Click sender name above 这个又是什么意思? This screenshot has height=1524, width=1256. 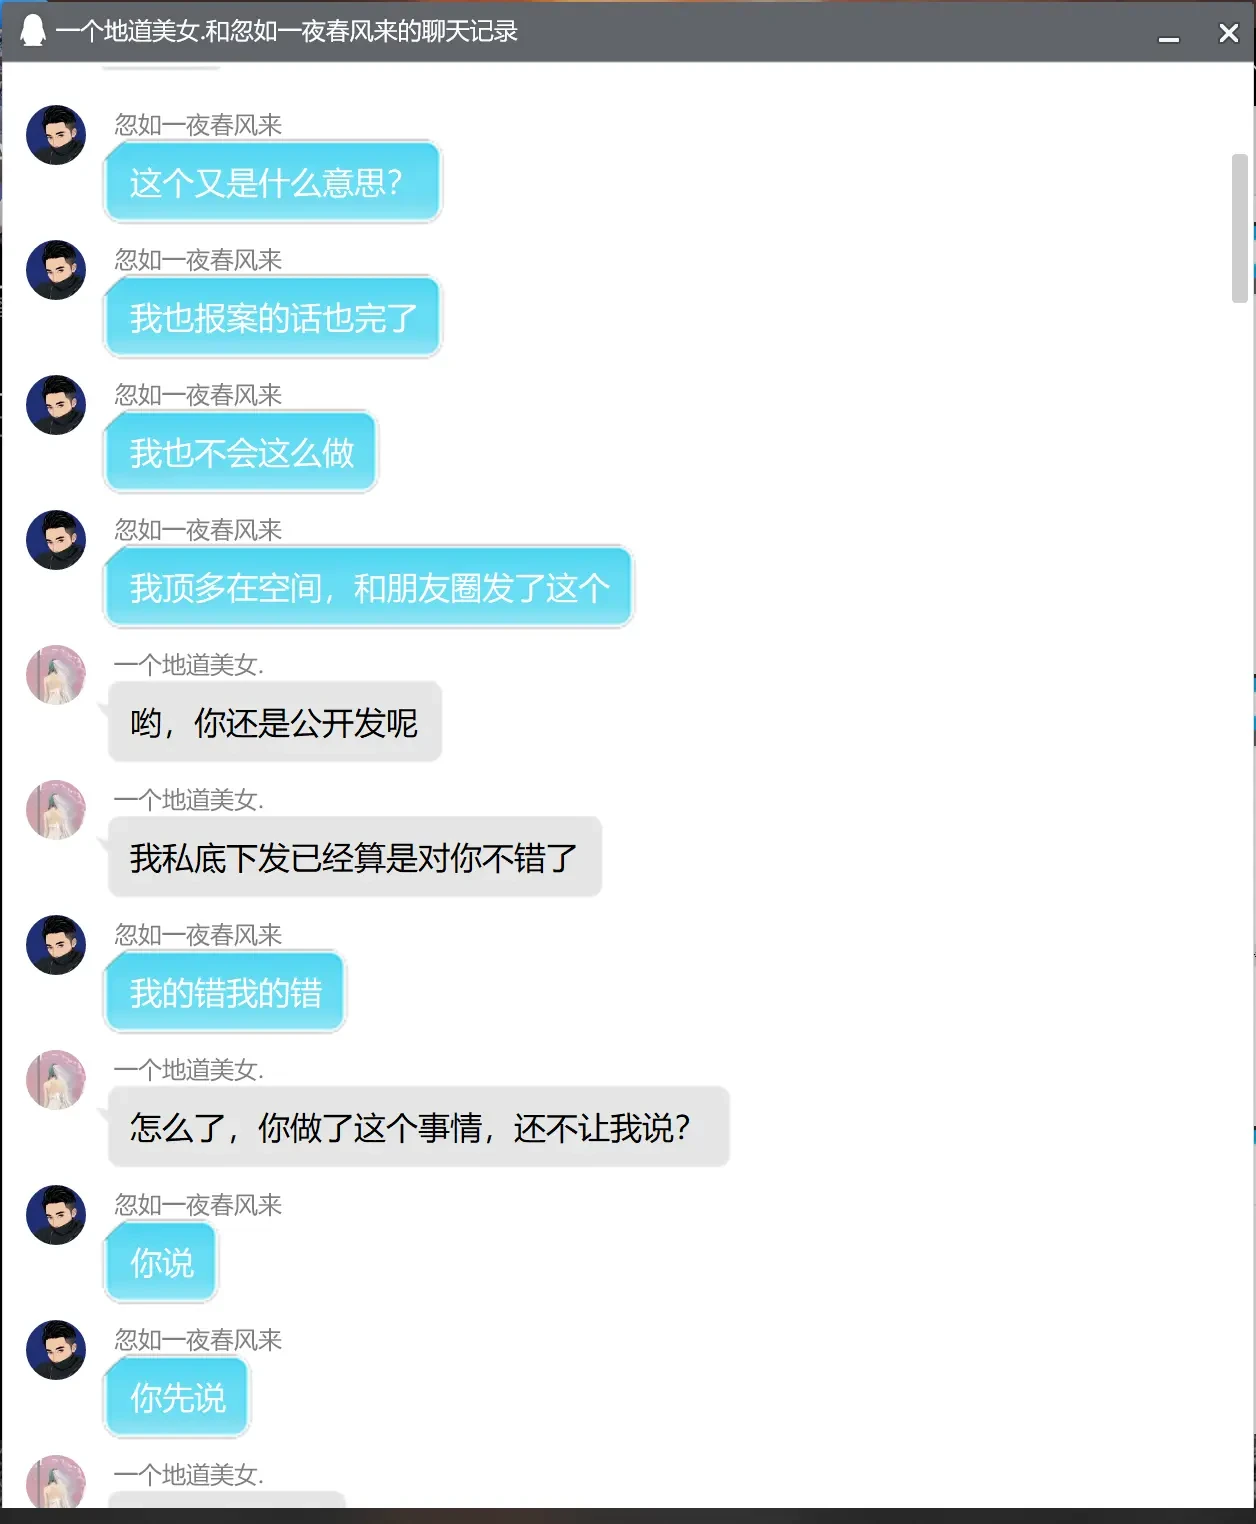(x=198, y=125)
